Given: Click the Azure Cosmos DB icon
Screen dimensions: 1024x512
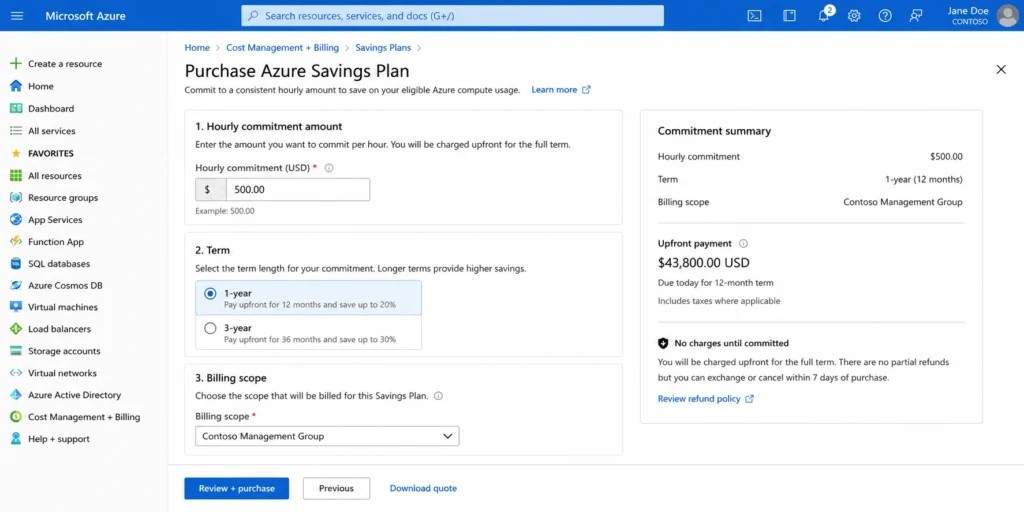Looking at the screenshot, I should (x=16, y=285).
